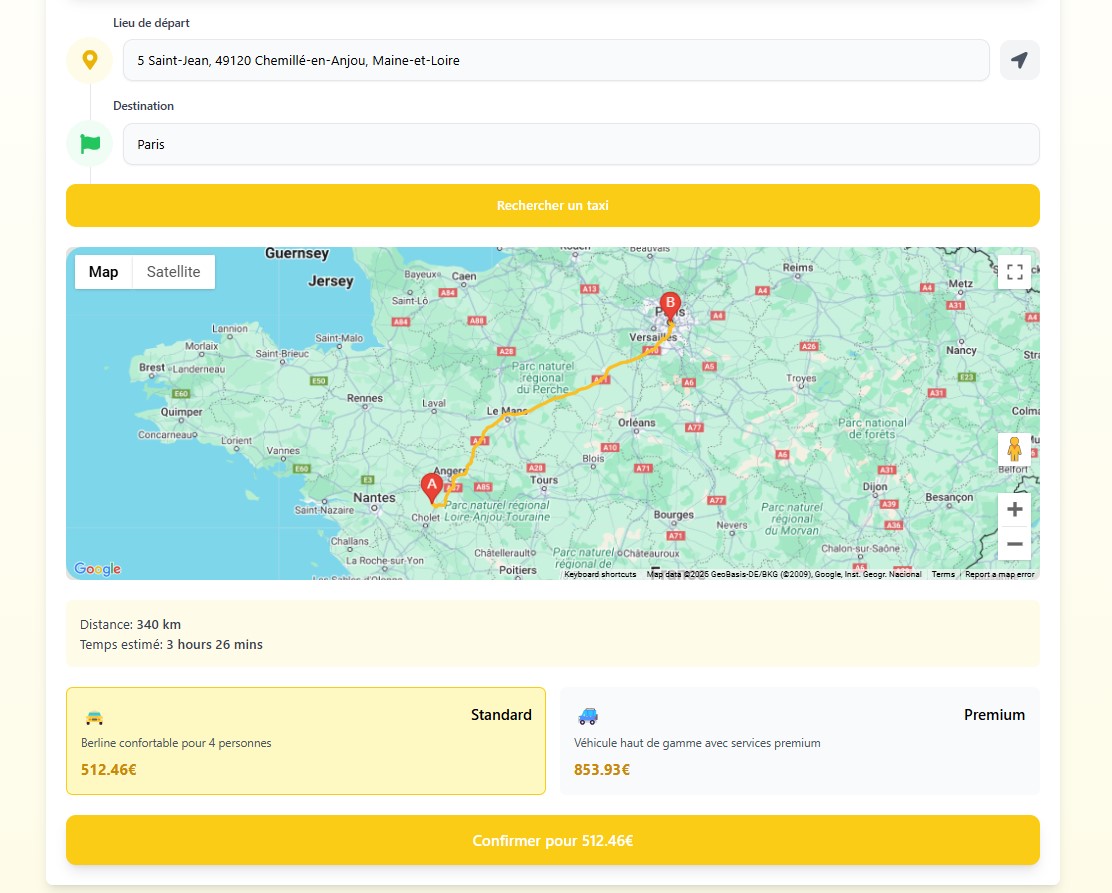Click red marker B at Paris
The width and height of the screenshot is (1112, 893).
coord(670,304)
